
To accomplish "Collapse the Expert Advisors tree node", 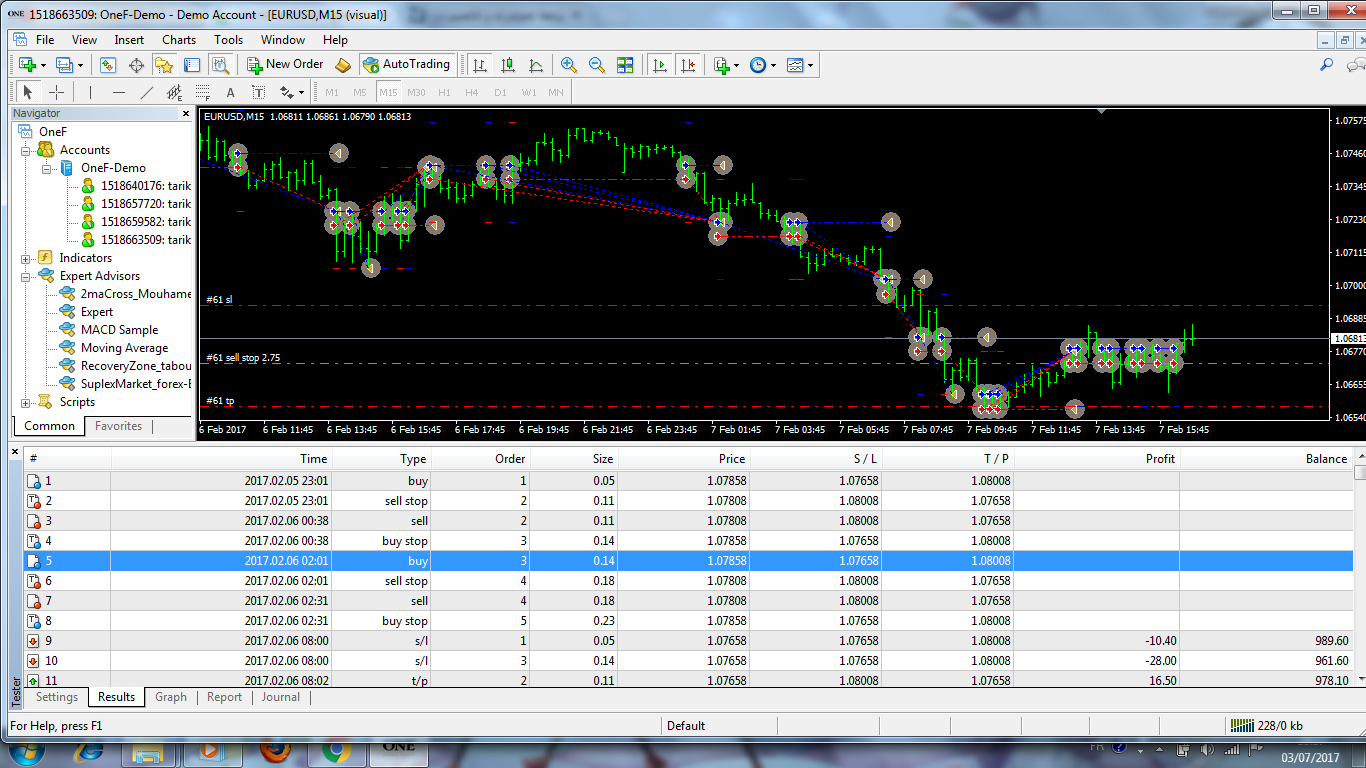I will pyautogui.click(x=26, y=276).
